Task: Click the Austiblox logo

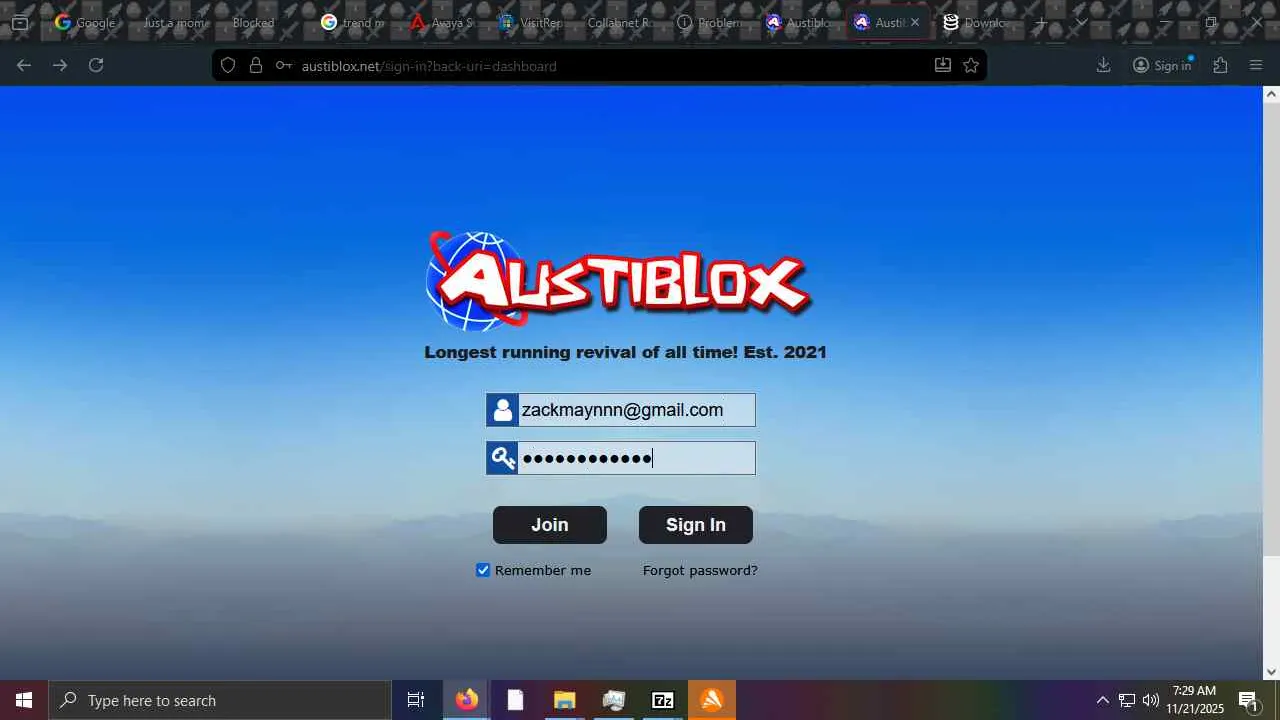Action: 619,281
